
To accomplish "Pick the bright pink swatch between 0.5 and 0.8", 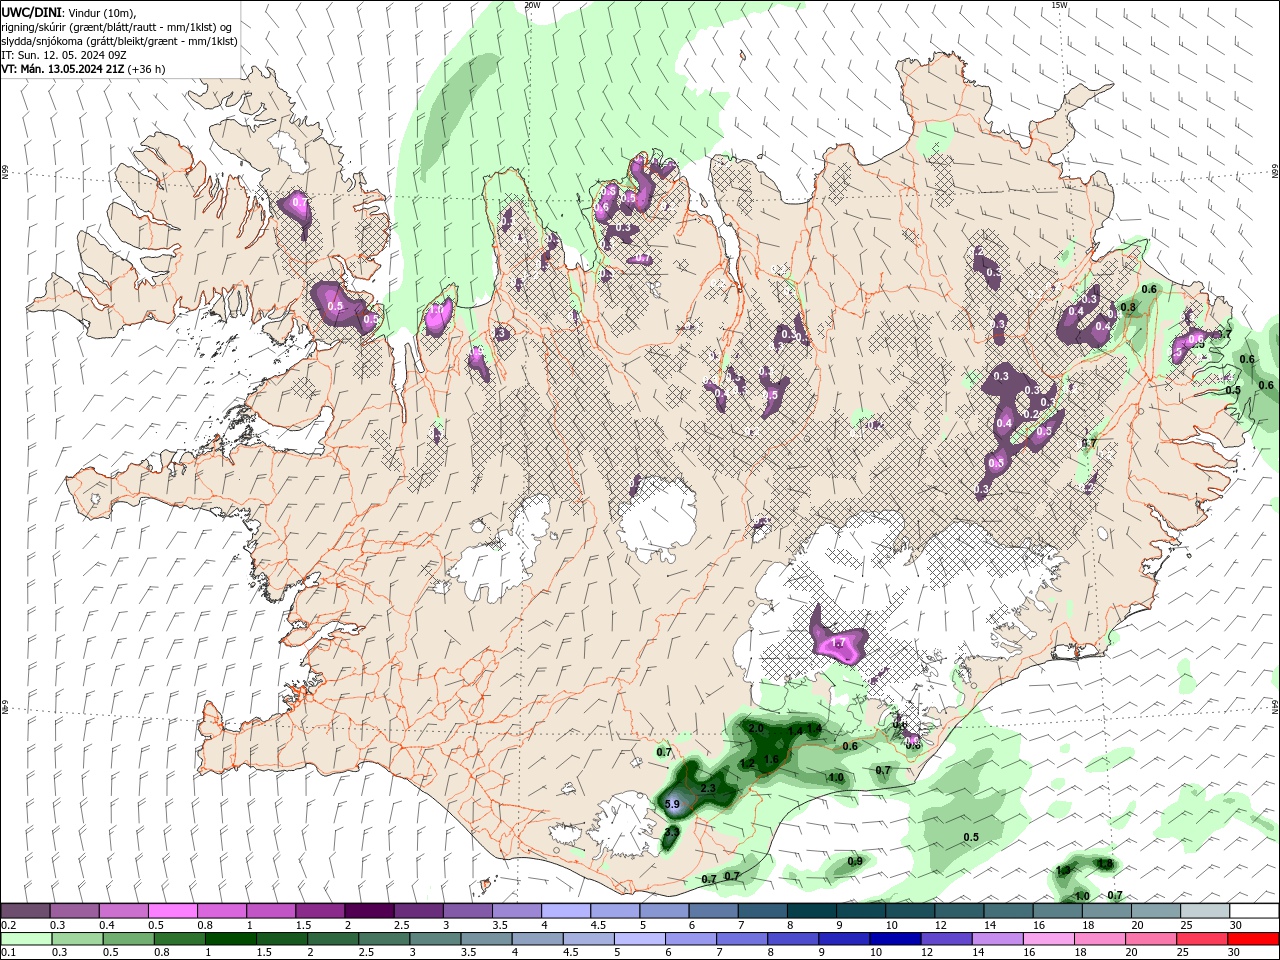I will coord(172,911).
